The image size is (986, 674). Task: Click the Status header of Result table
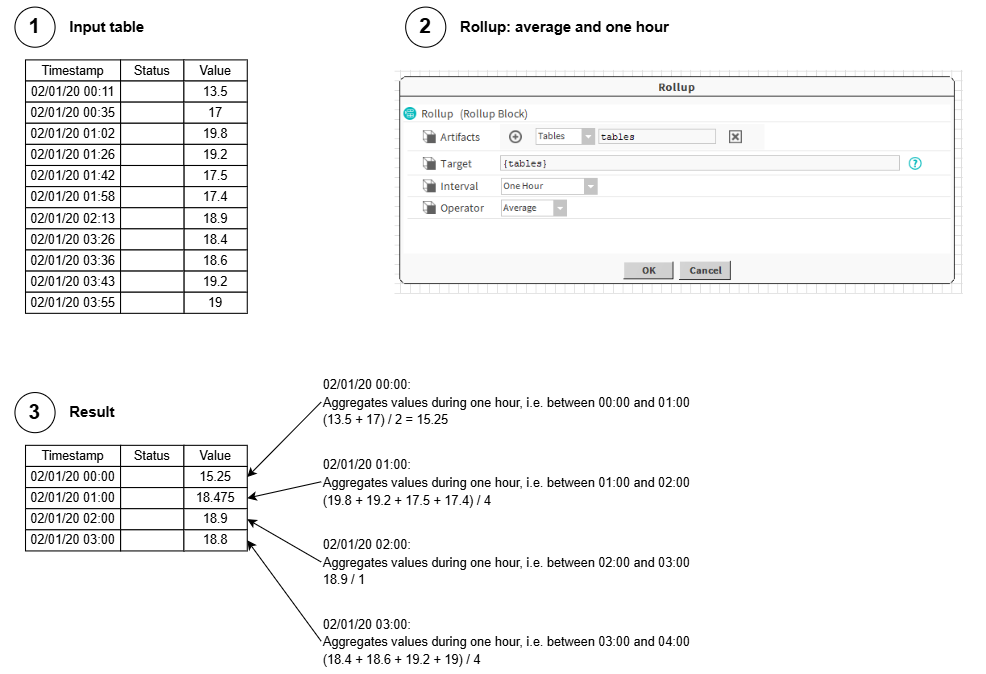click(152, 456)
